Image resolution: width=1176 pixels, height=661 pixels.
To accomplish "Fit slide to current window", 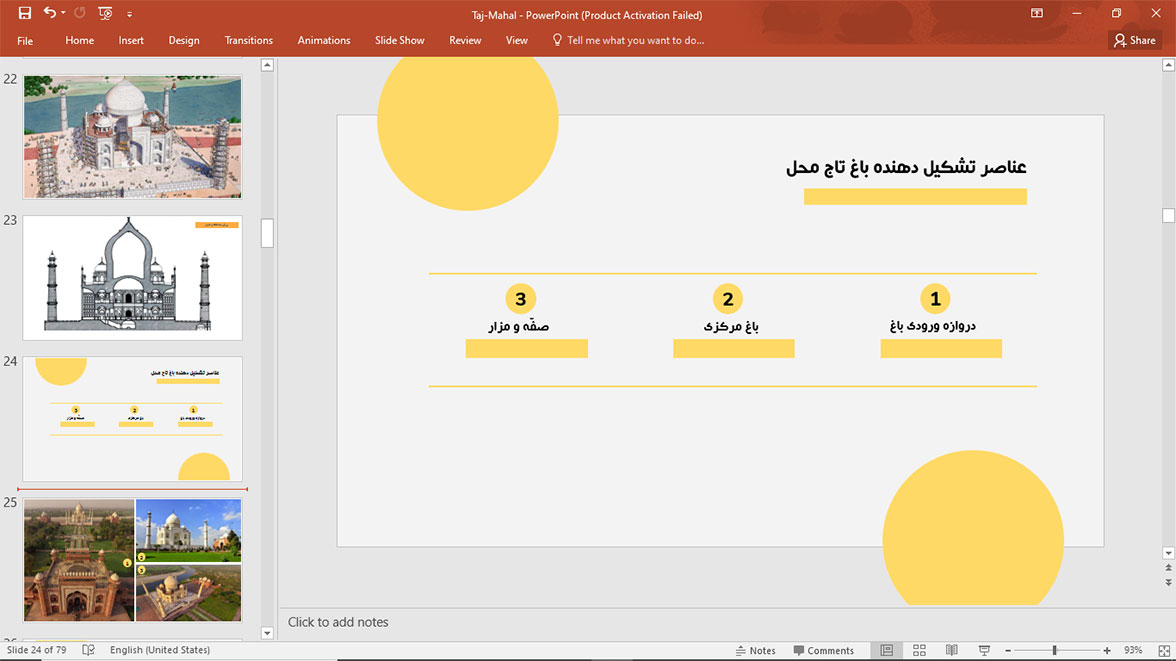I will [x=1161, y=650].
